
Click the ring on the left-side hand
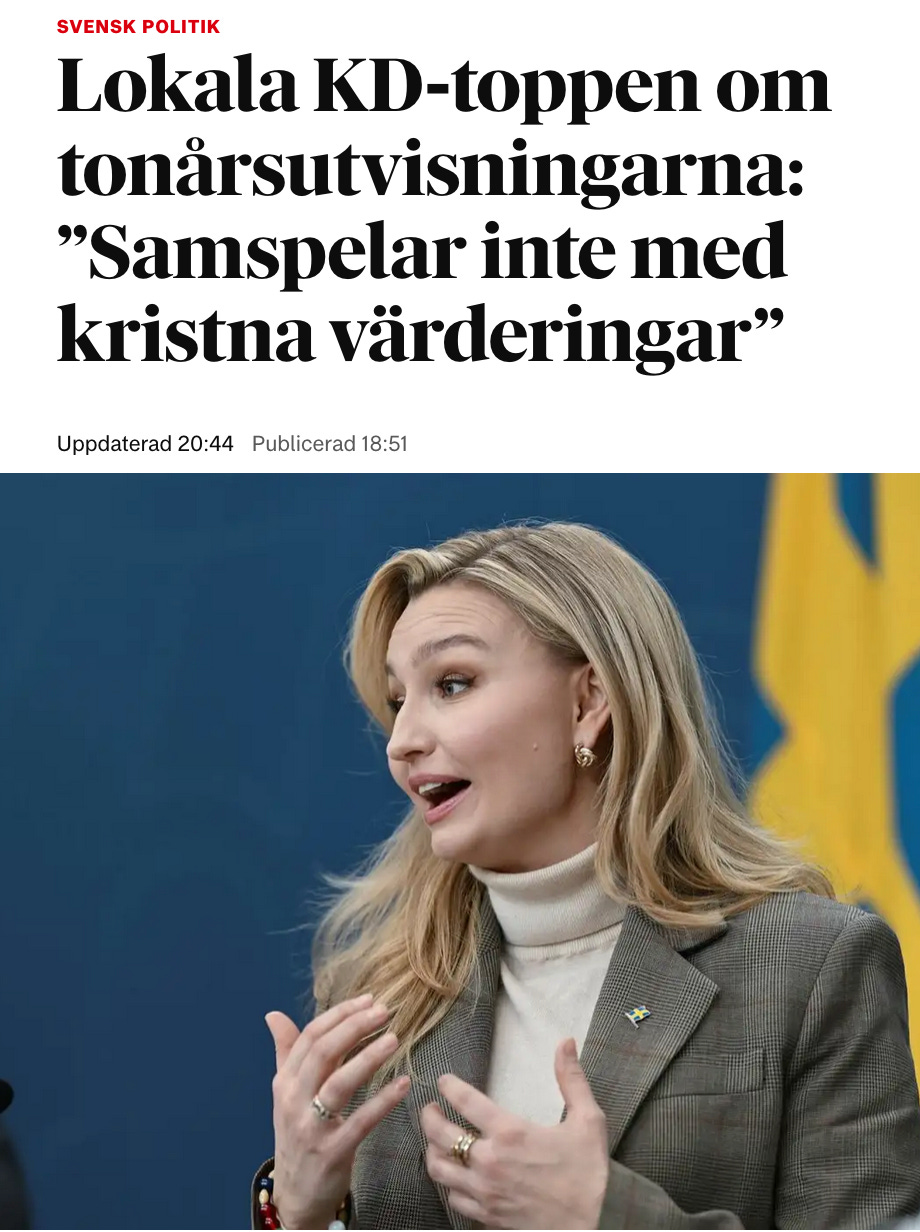click(323, 1107)
